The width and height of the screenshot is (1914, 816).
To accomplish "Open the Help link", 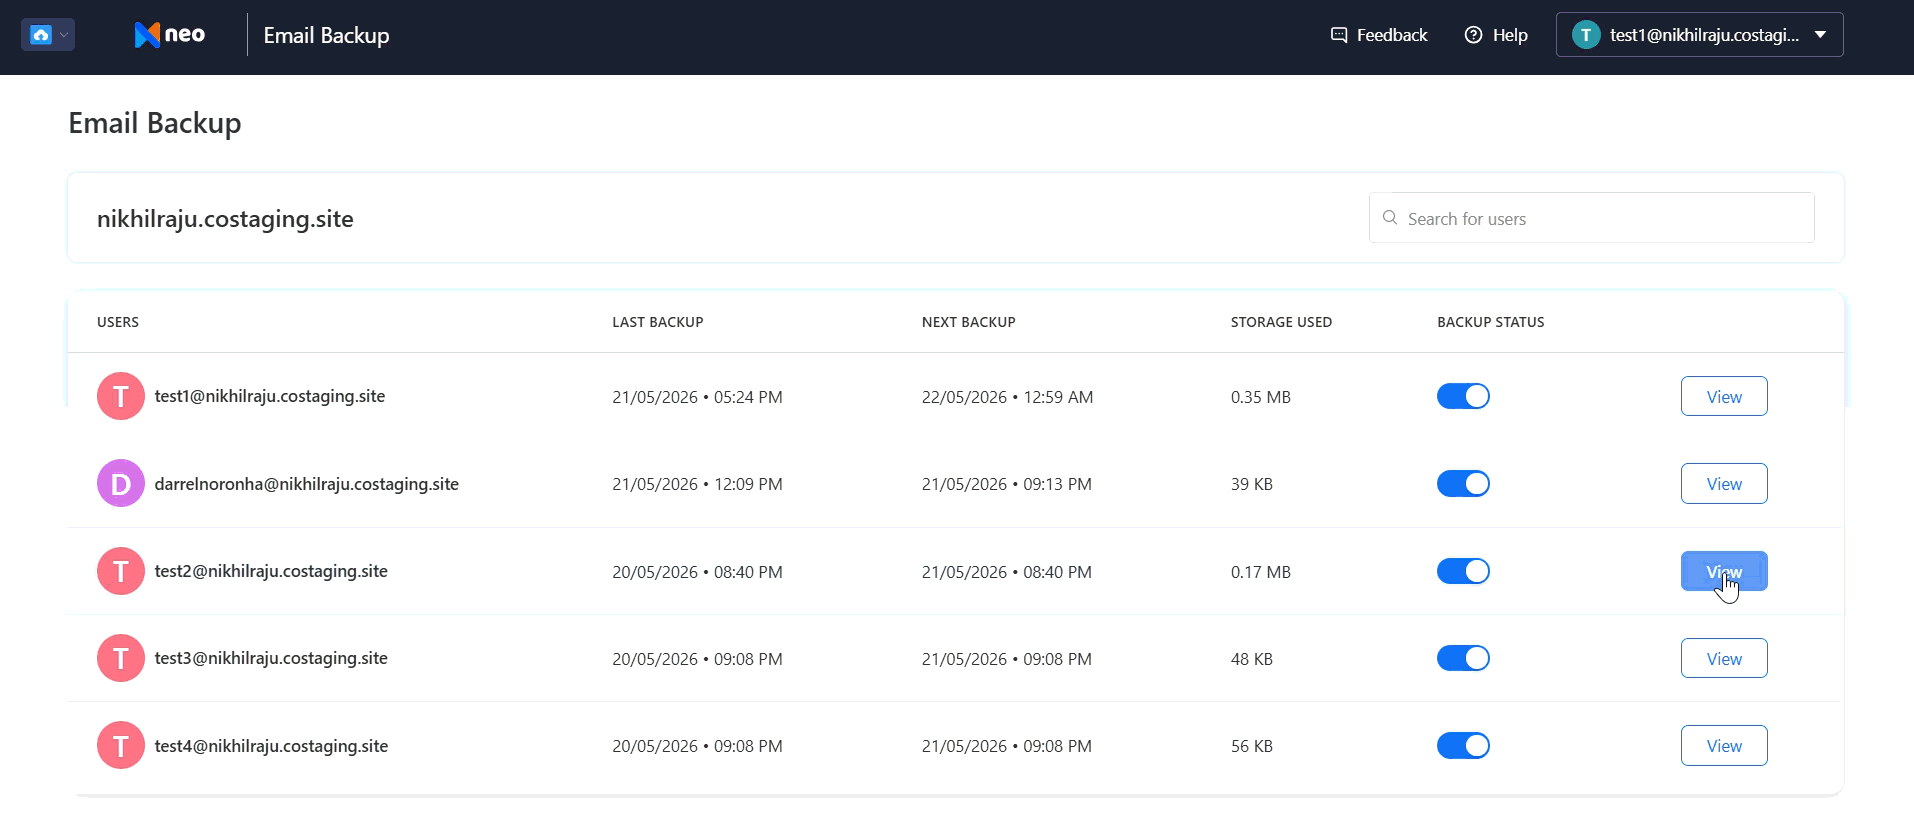I will pos(1496,35).
